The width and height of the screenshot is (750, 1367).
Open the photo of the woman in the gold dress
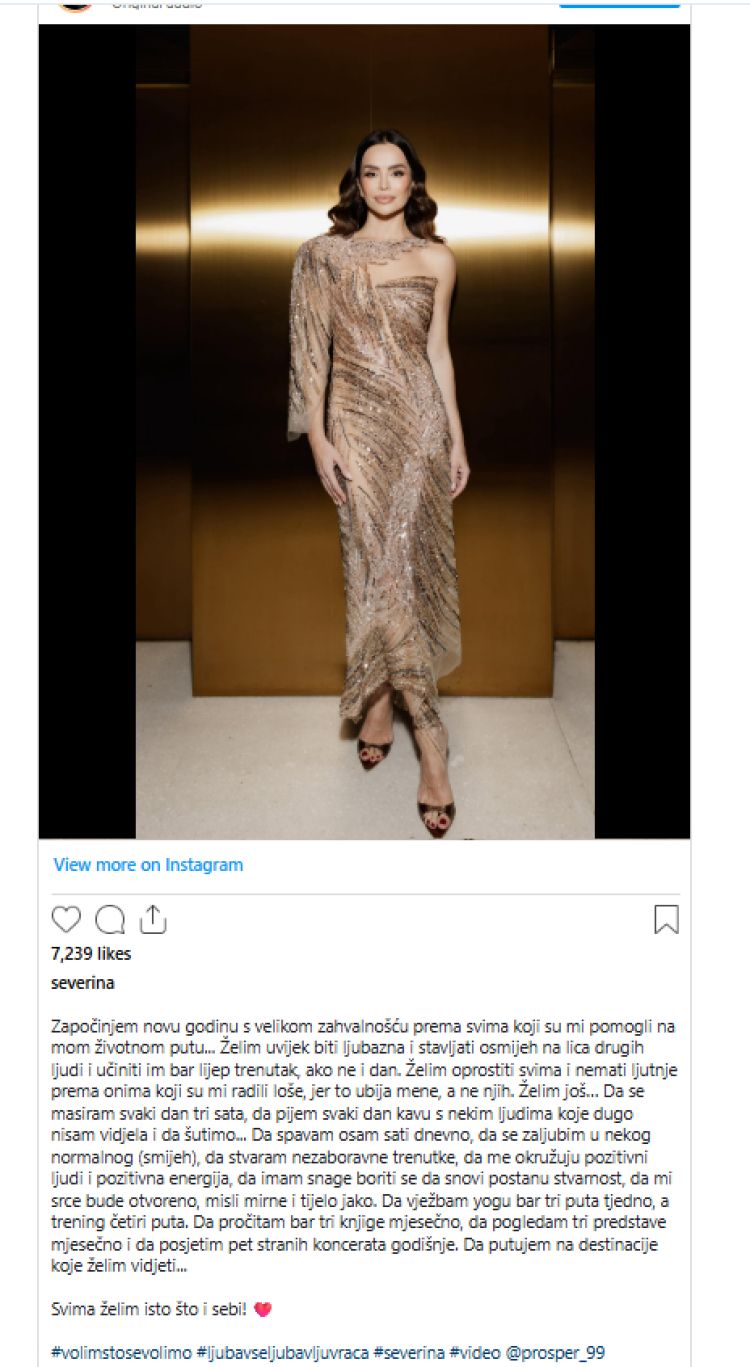point(364,431)
